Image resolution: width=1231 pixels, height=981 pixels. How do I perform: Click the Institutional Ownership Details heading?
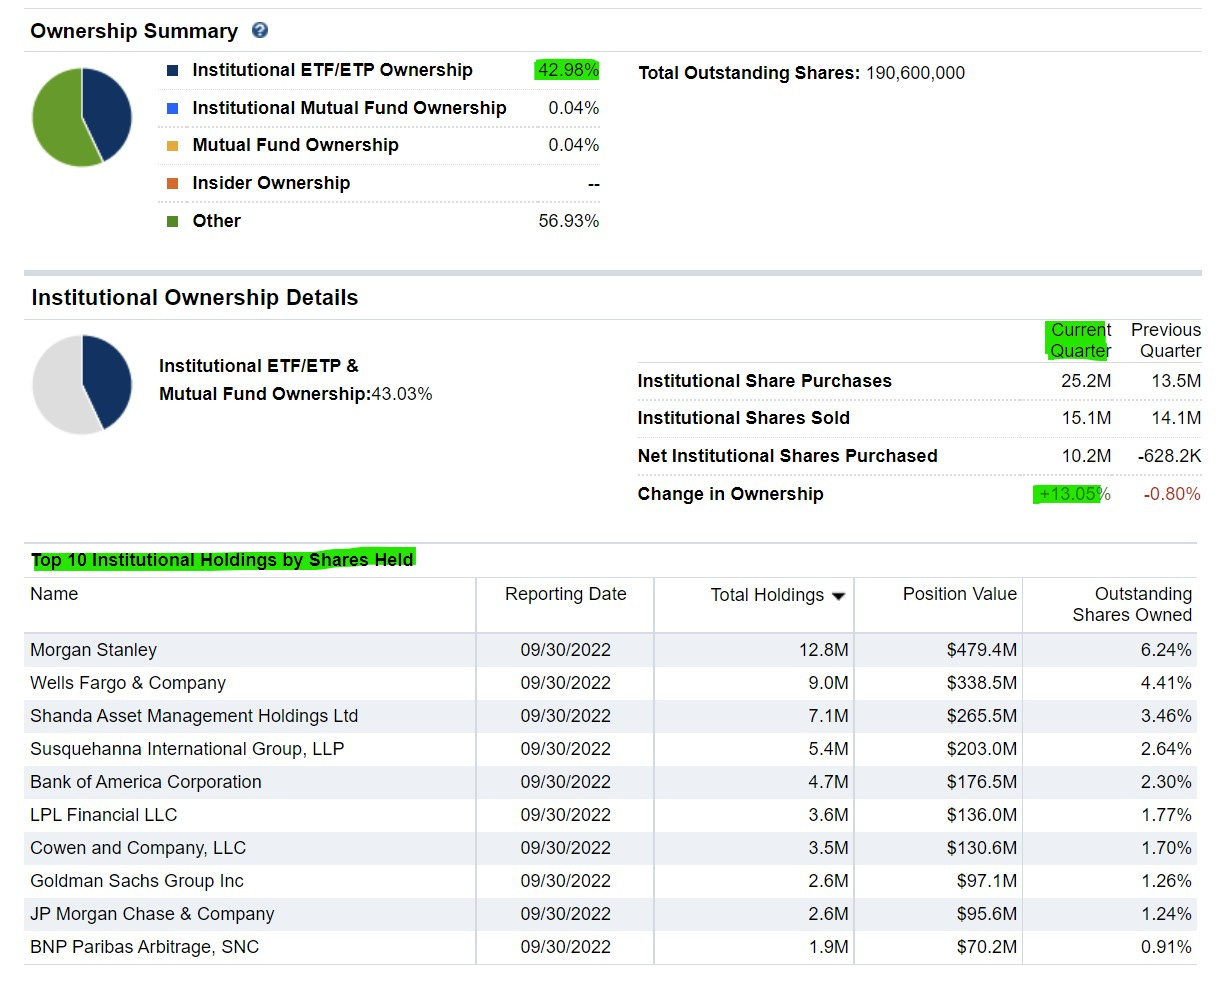pos(194,298)
